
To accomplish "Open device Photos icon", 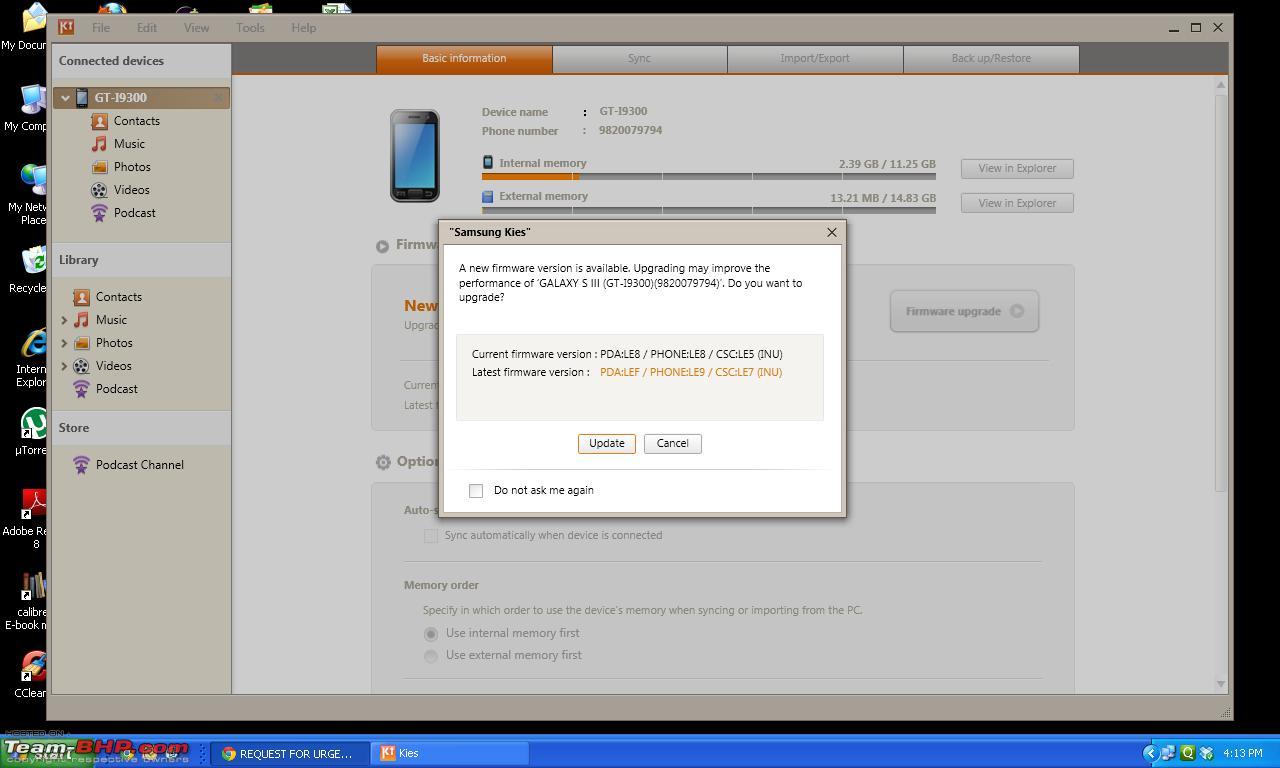I will (99, 167).
